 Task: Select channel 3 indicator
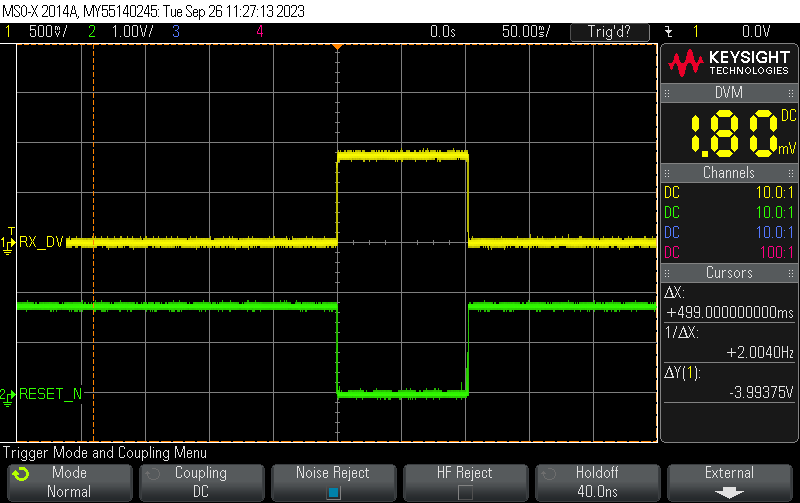pyautogui.click(x=176, y=32)
